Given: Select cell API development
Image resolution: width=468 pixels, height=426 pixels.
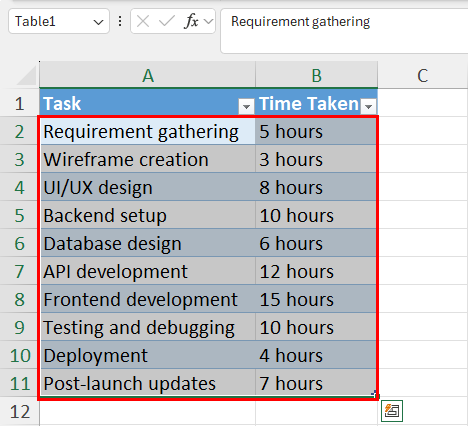Looking at the screenshot, I should click(147, 271).
